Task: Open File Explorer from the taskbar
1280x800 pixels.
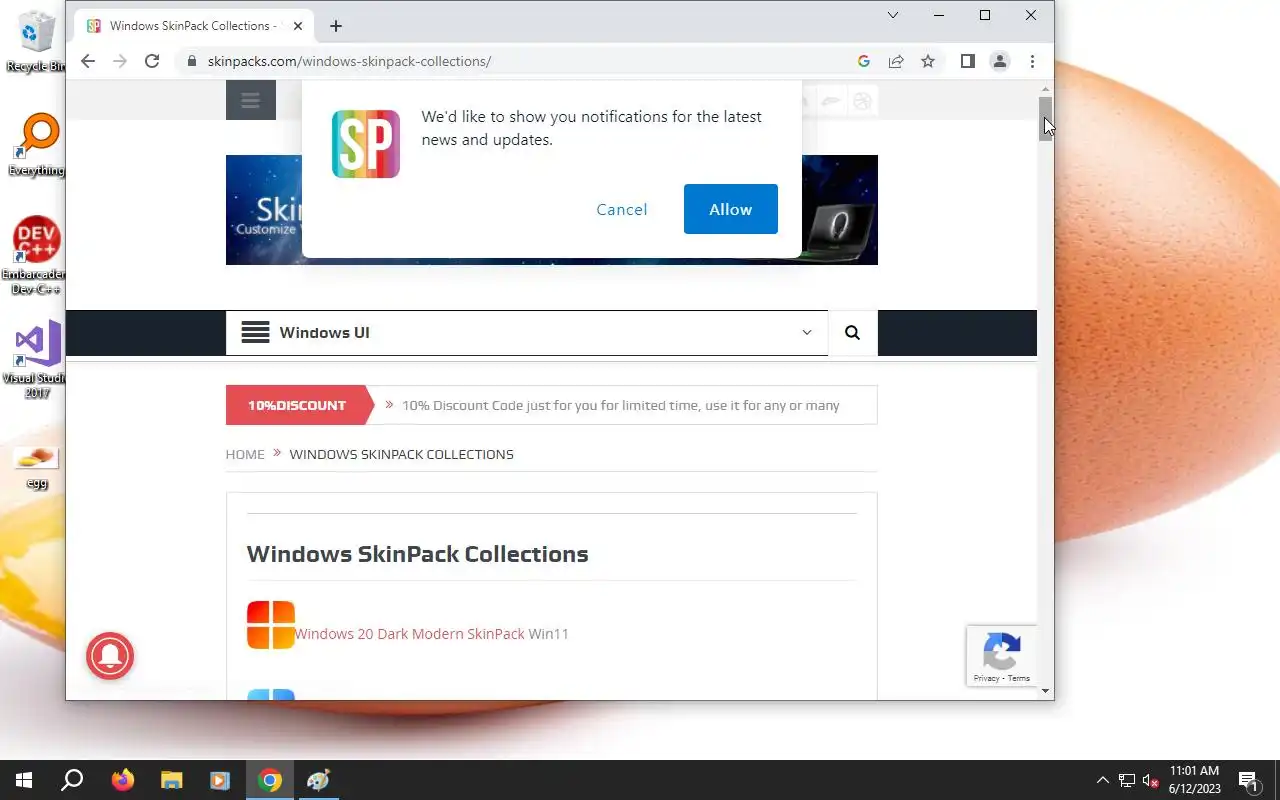Action: 171,780
